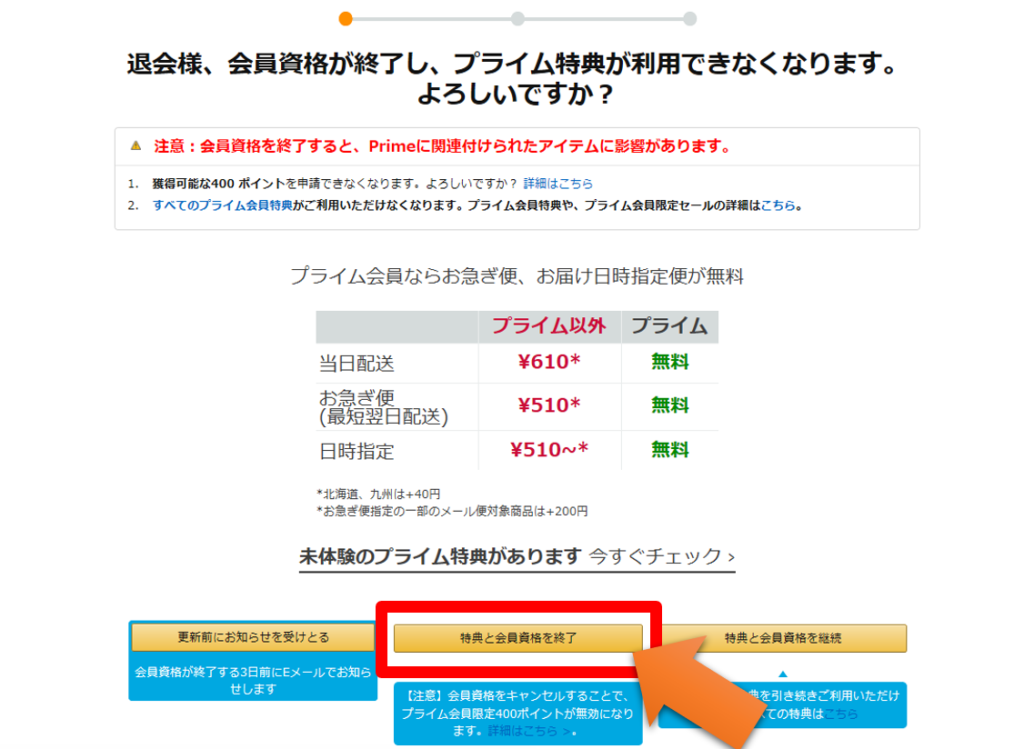Click the 更新前にお知らせを受けとる button

pos(253,637)
